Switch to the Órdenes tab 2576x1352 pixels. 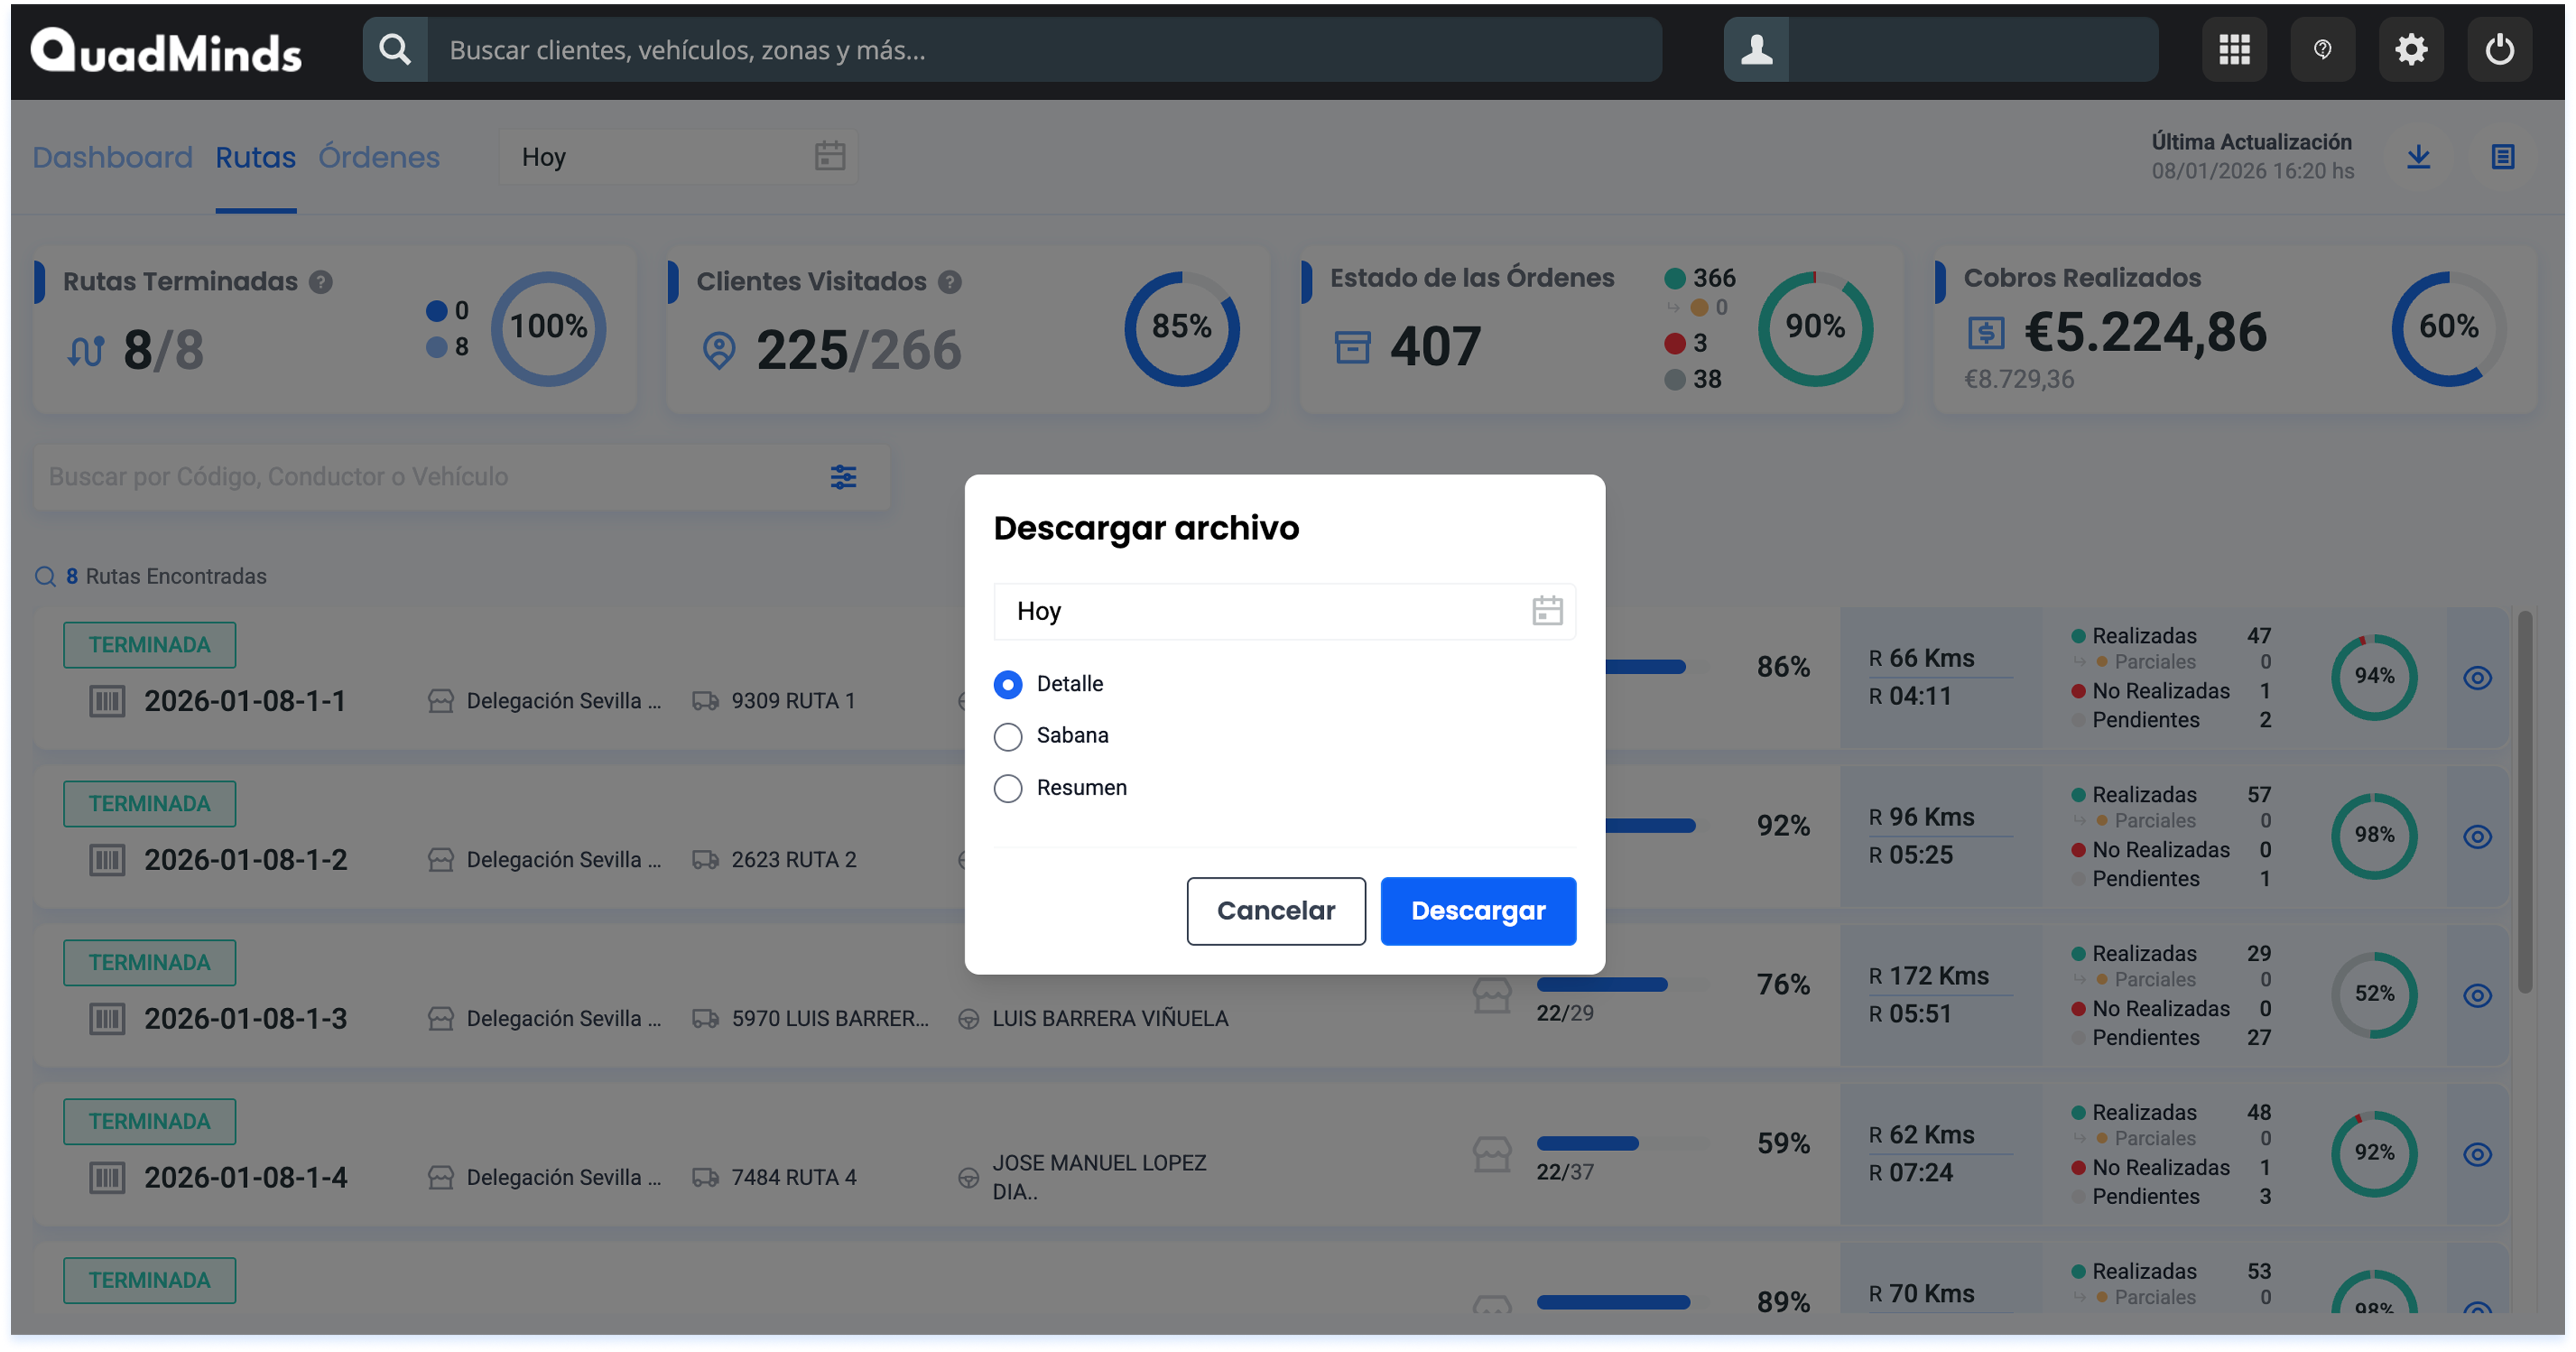pos(379,157)
